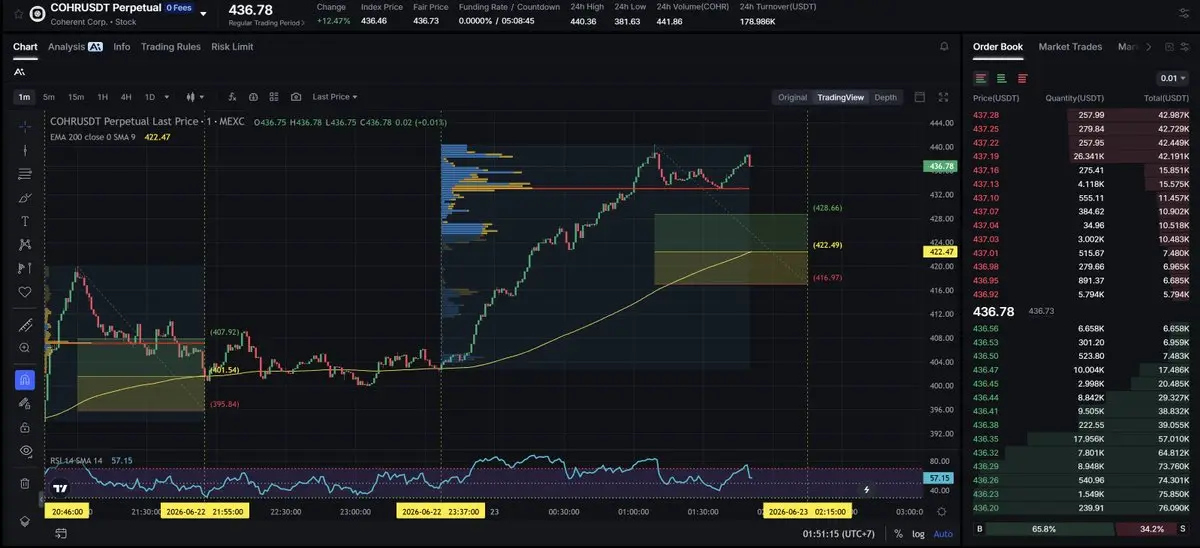Screen dimensions: 1200x548
Task: Select the text annotation tool
Action: [x=25, y=221]
